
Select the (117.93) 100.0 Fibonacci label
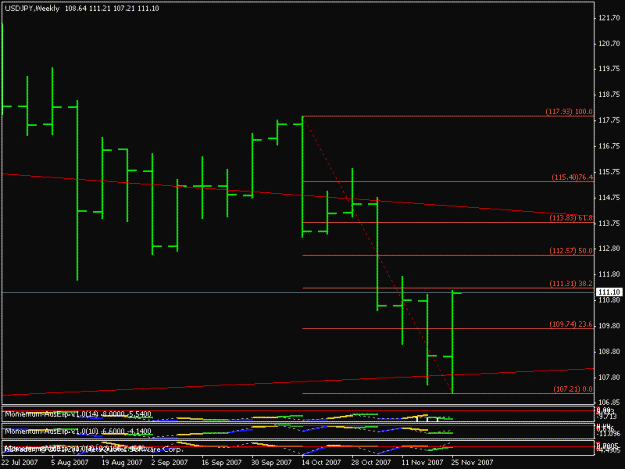tap(569, 112)
